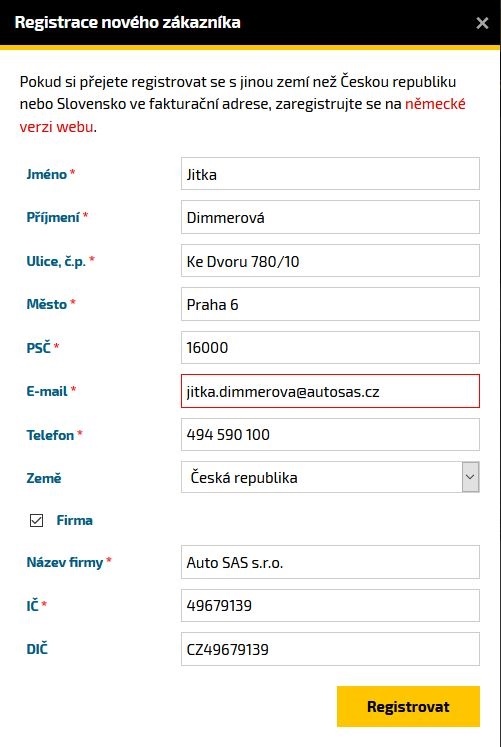Screen dimensions: 501x747
Task: Focus the Jméno field containing Jitka
Action: 330,174
